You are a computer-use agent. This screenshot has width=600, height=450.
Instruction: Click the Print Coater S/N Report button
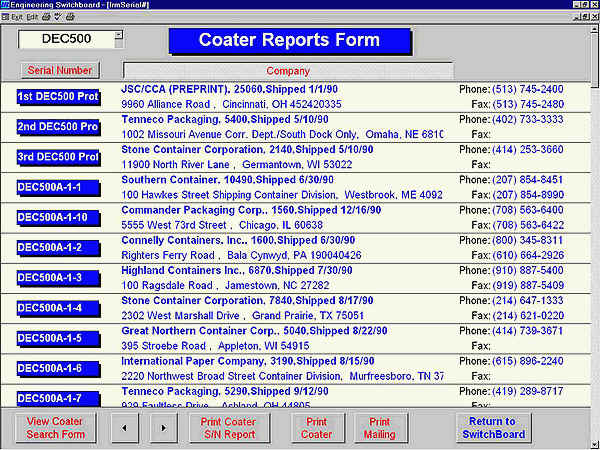tap(229, 428)
